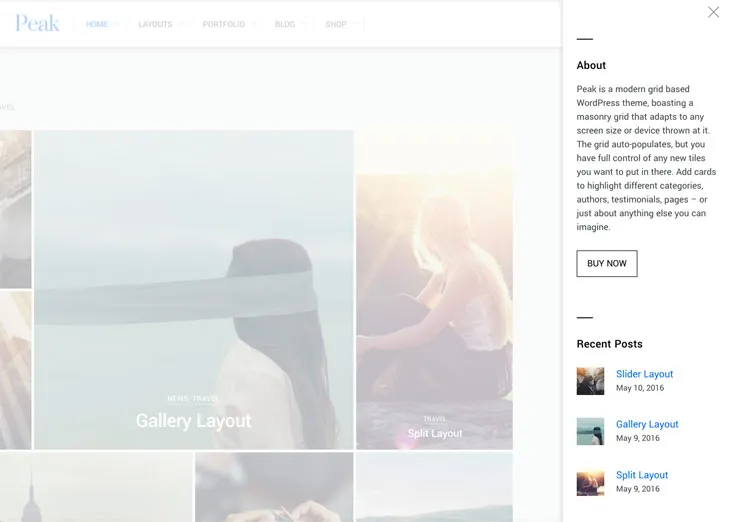
Task: Select the Travel category tag above Split Layout
Action: [x=435, y=419]
